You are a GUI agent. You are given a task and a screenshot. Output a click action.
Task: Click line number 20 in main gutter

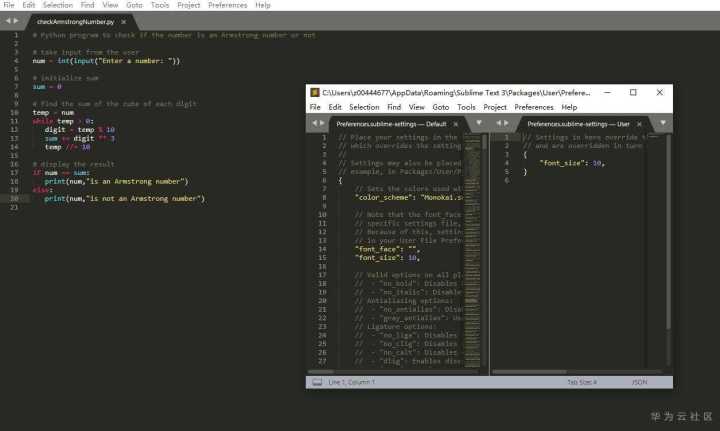click(x=14, y=199)
